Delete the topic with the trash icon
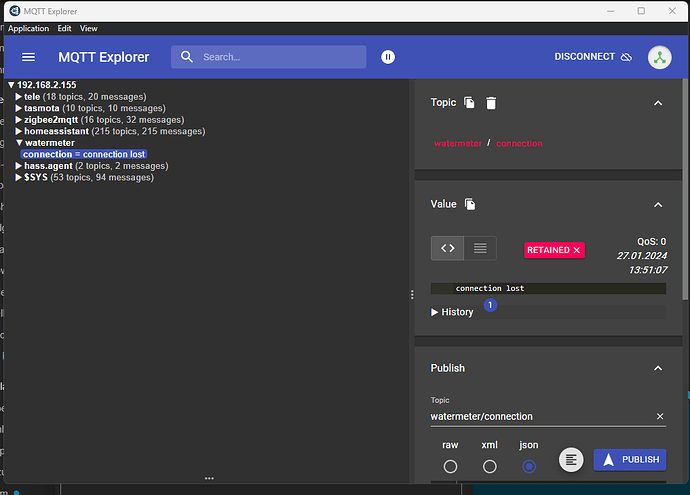 tap(491, 103)
